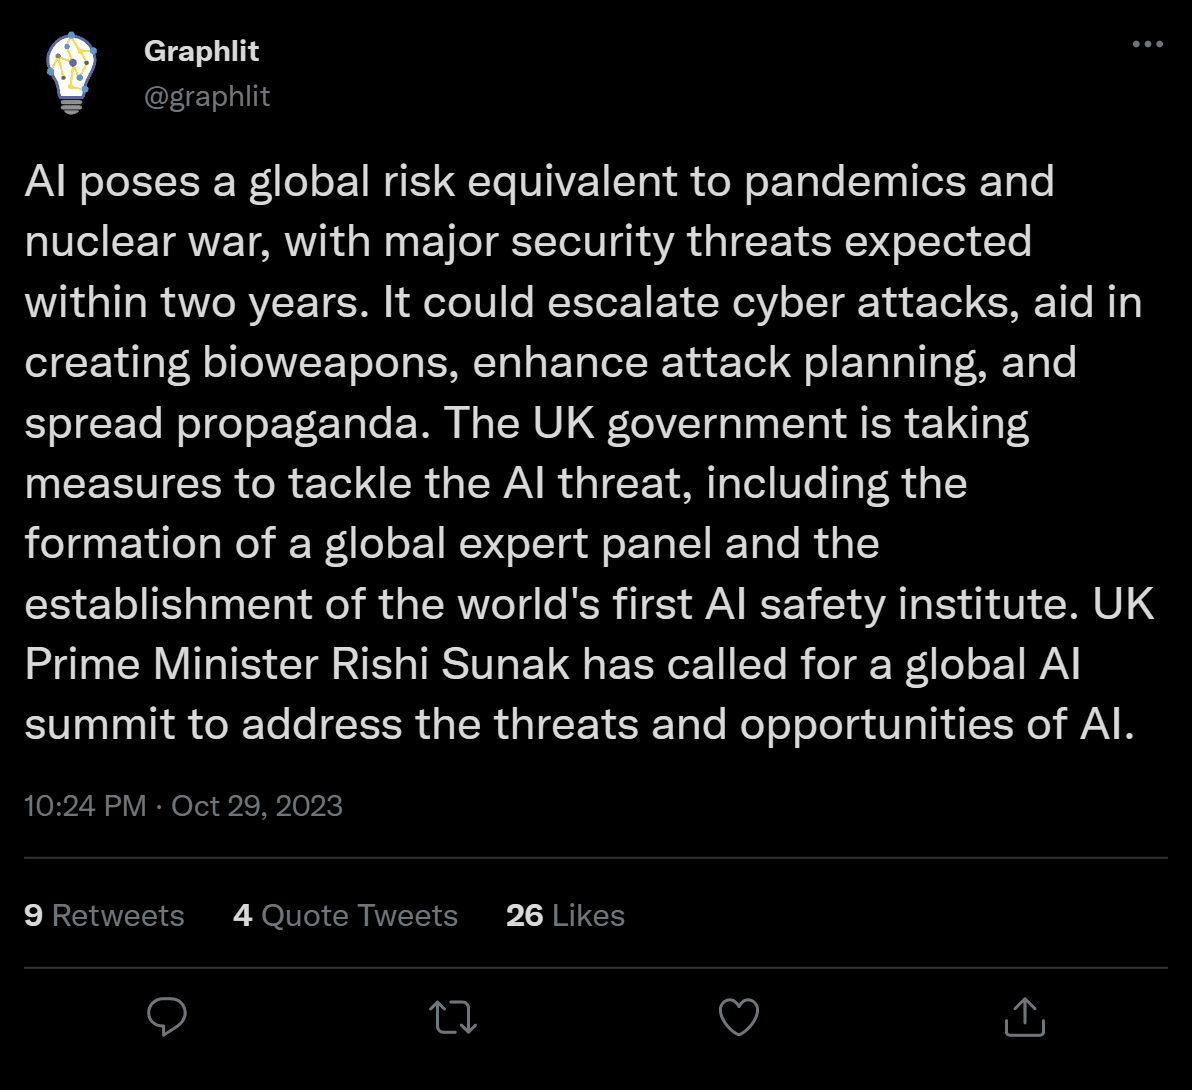The height and width of the screenshot is (1090, 1192).
Task: Show the 26 Likes list
Action: tap(565, 915)
